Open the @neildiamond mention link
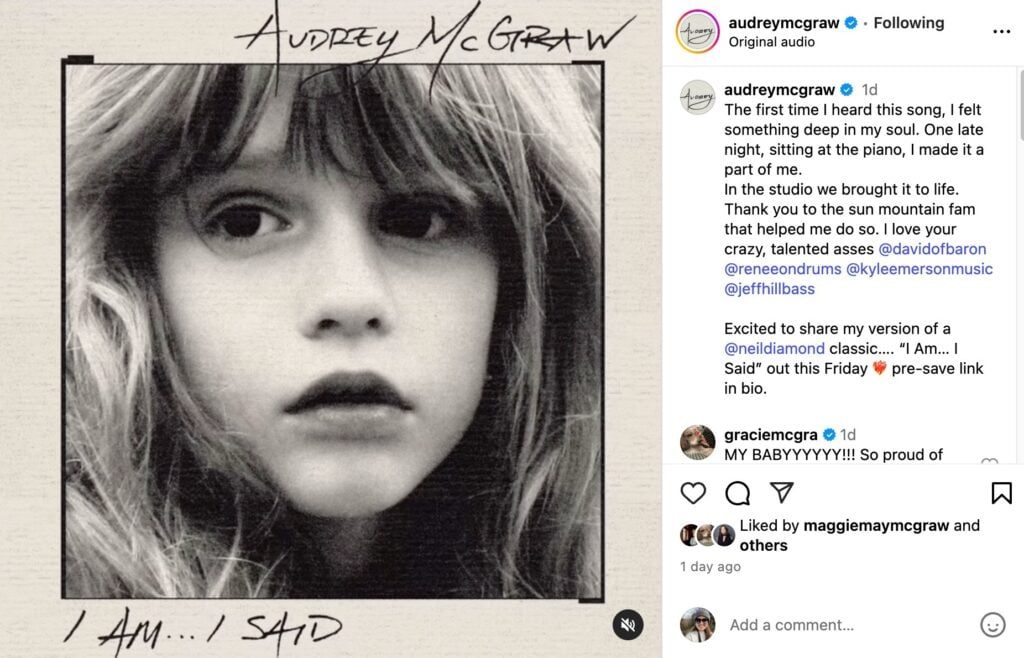The image size is (1024, 658). tap(775, 349)
